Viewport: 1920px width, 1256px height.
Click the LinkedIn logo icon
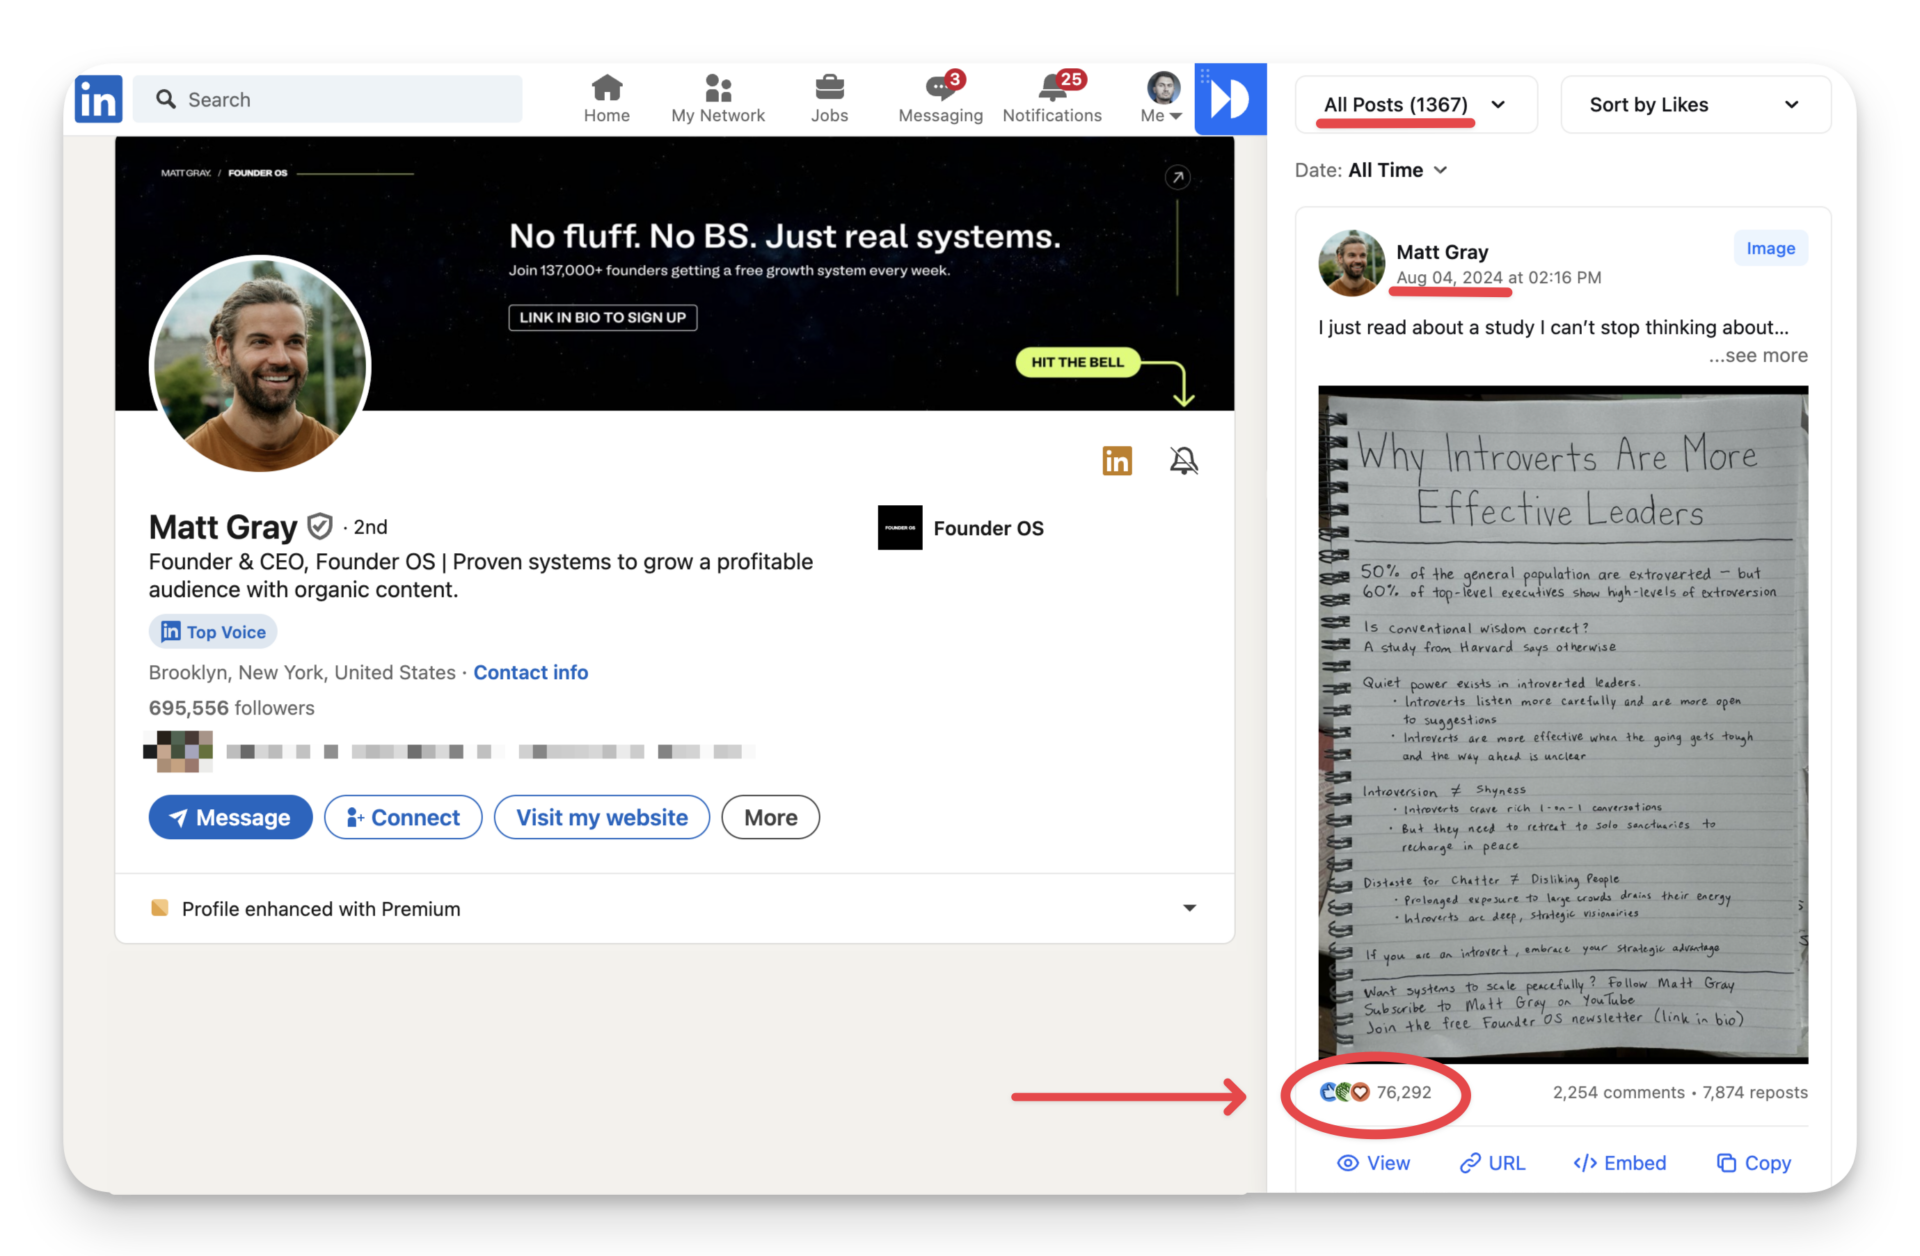click(x=99, y=100)
